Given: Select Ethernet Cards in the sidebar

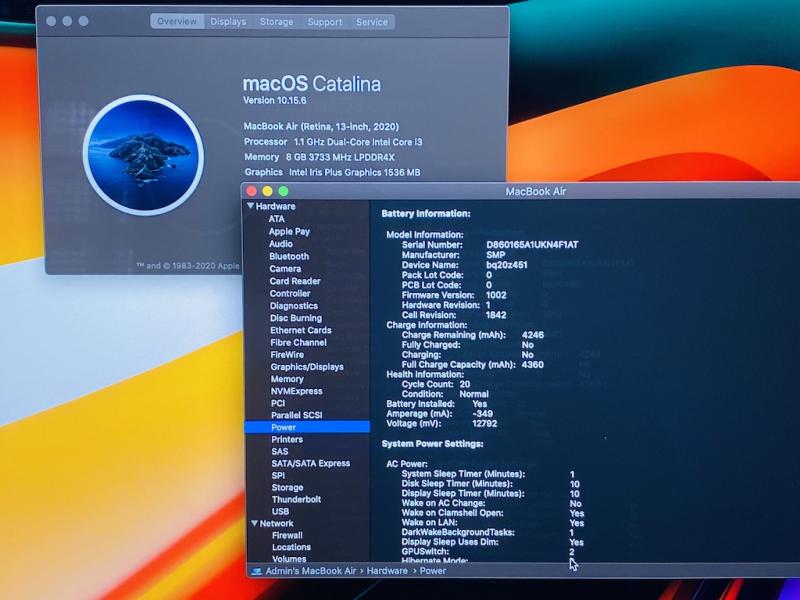Looking at the screenshot, I should tap(301, 330).
